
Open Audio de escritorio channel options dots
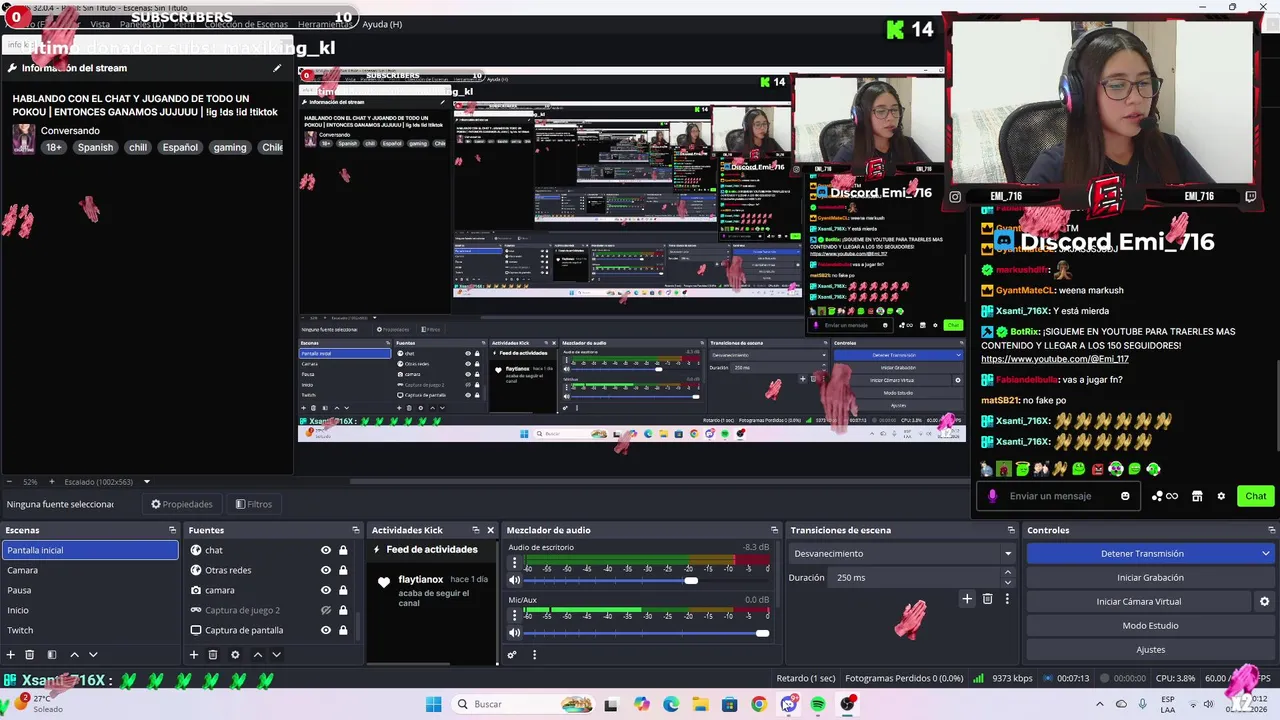point(515,563)
